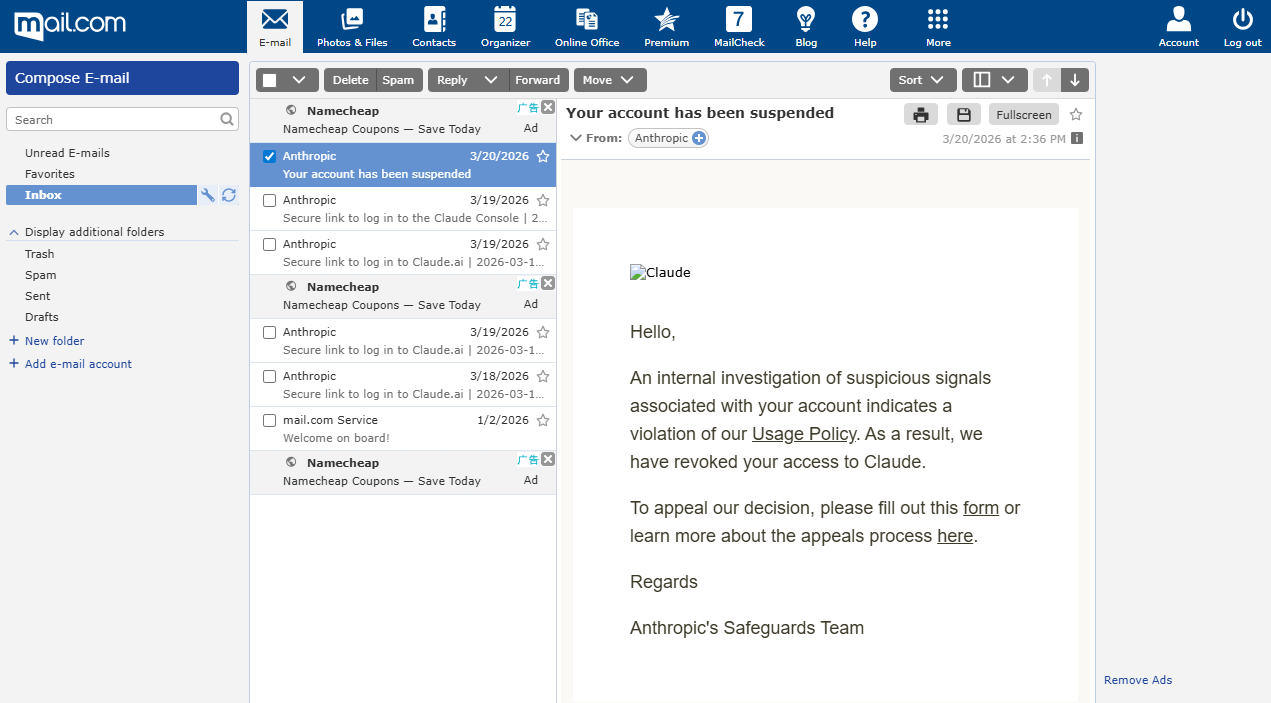1271x703 pixels.
Task: Close the first Namecheap ad
Action: coord(547,107)
